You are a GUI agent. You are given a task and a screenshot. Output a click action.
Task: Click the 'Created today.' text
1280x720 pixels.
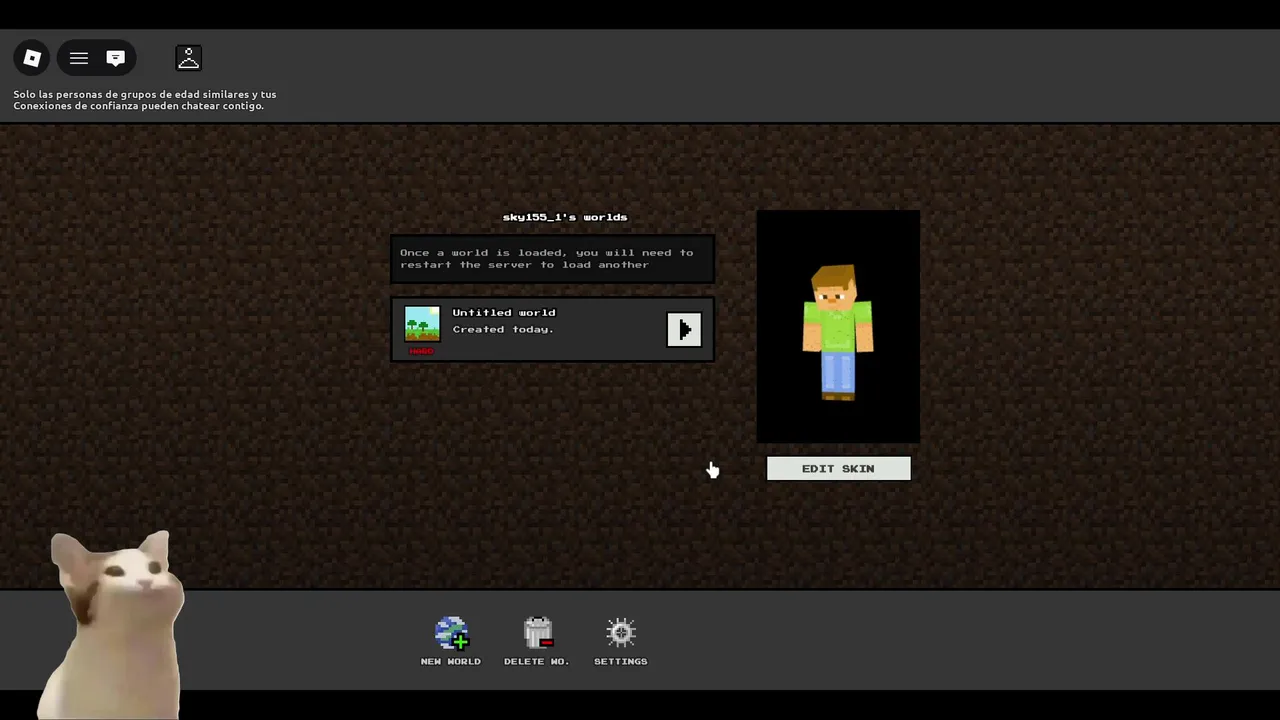tap(503, 329)
